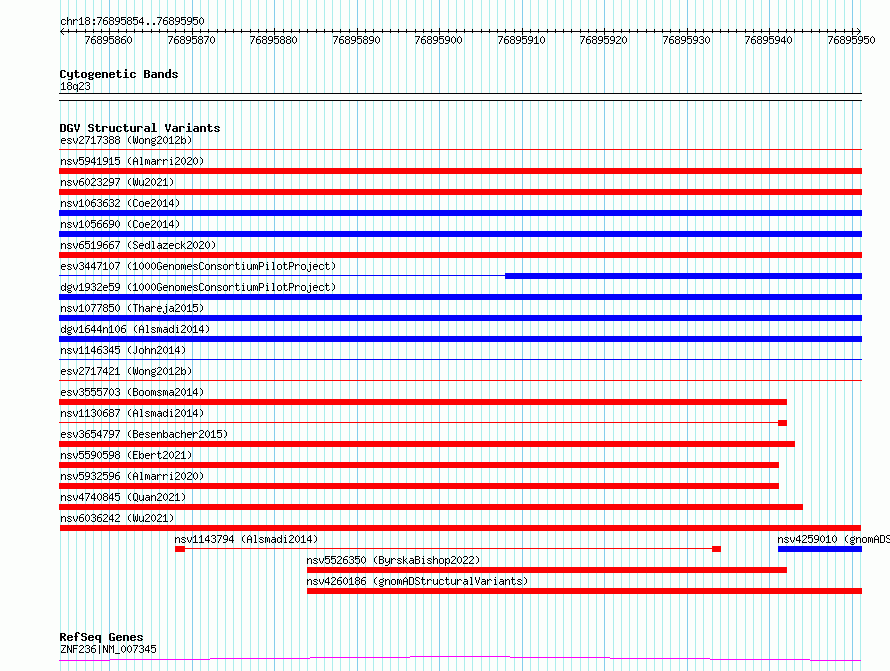
Task: Select the nsv6519667 (Sedlazeck2020) label
Action: pyautogui.click(x=138, y=245)
